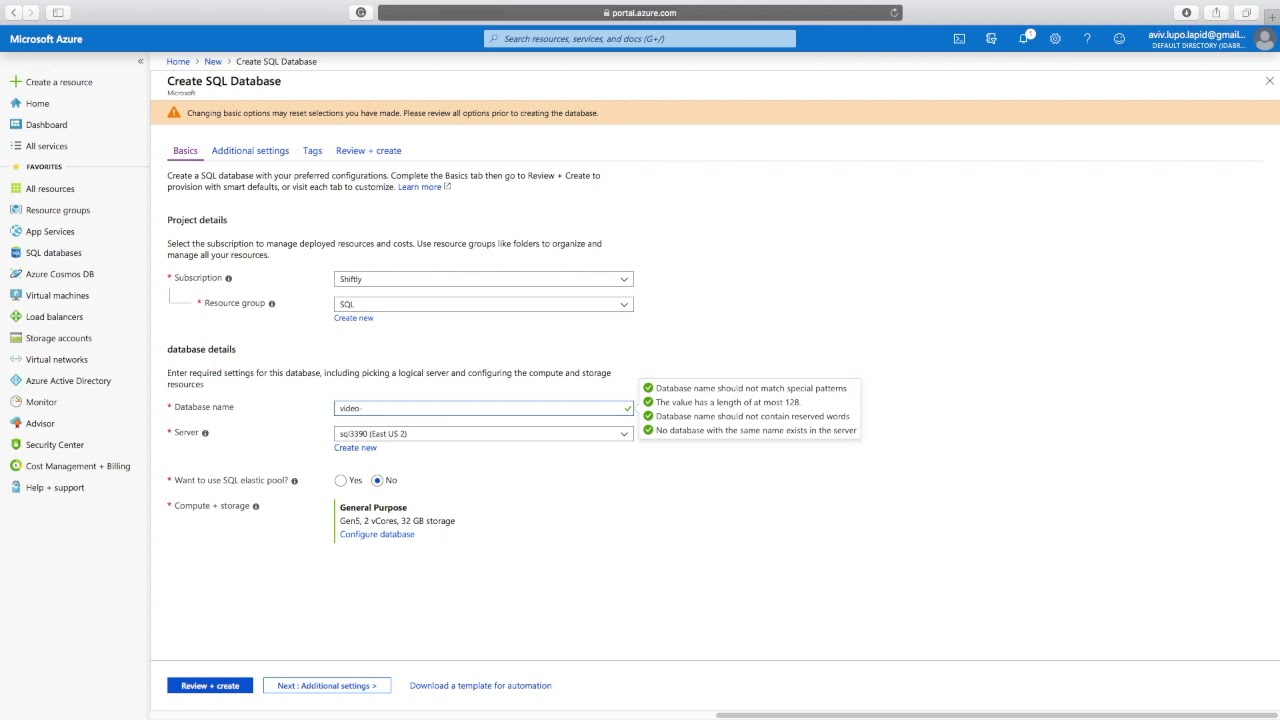Switch to the Additional settings tab
1280x720 pixels.
pyautogui.click(x=250, y=151)
